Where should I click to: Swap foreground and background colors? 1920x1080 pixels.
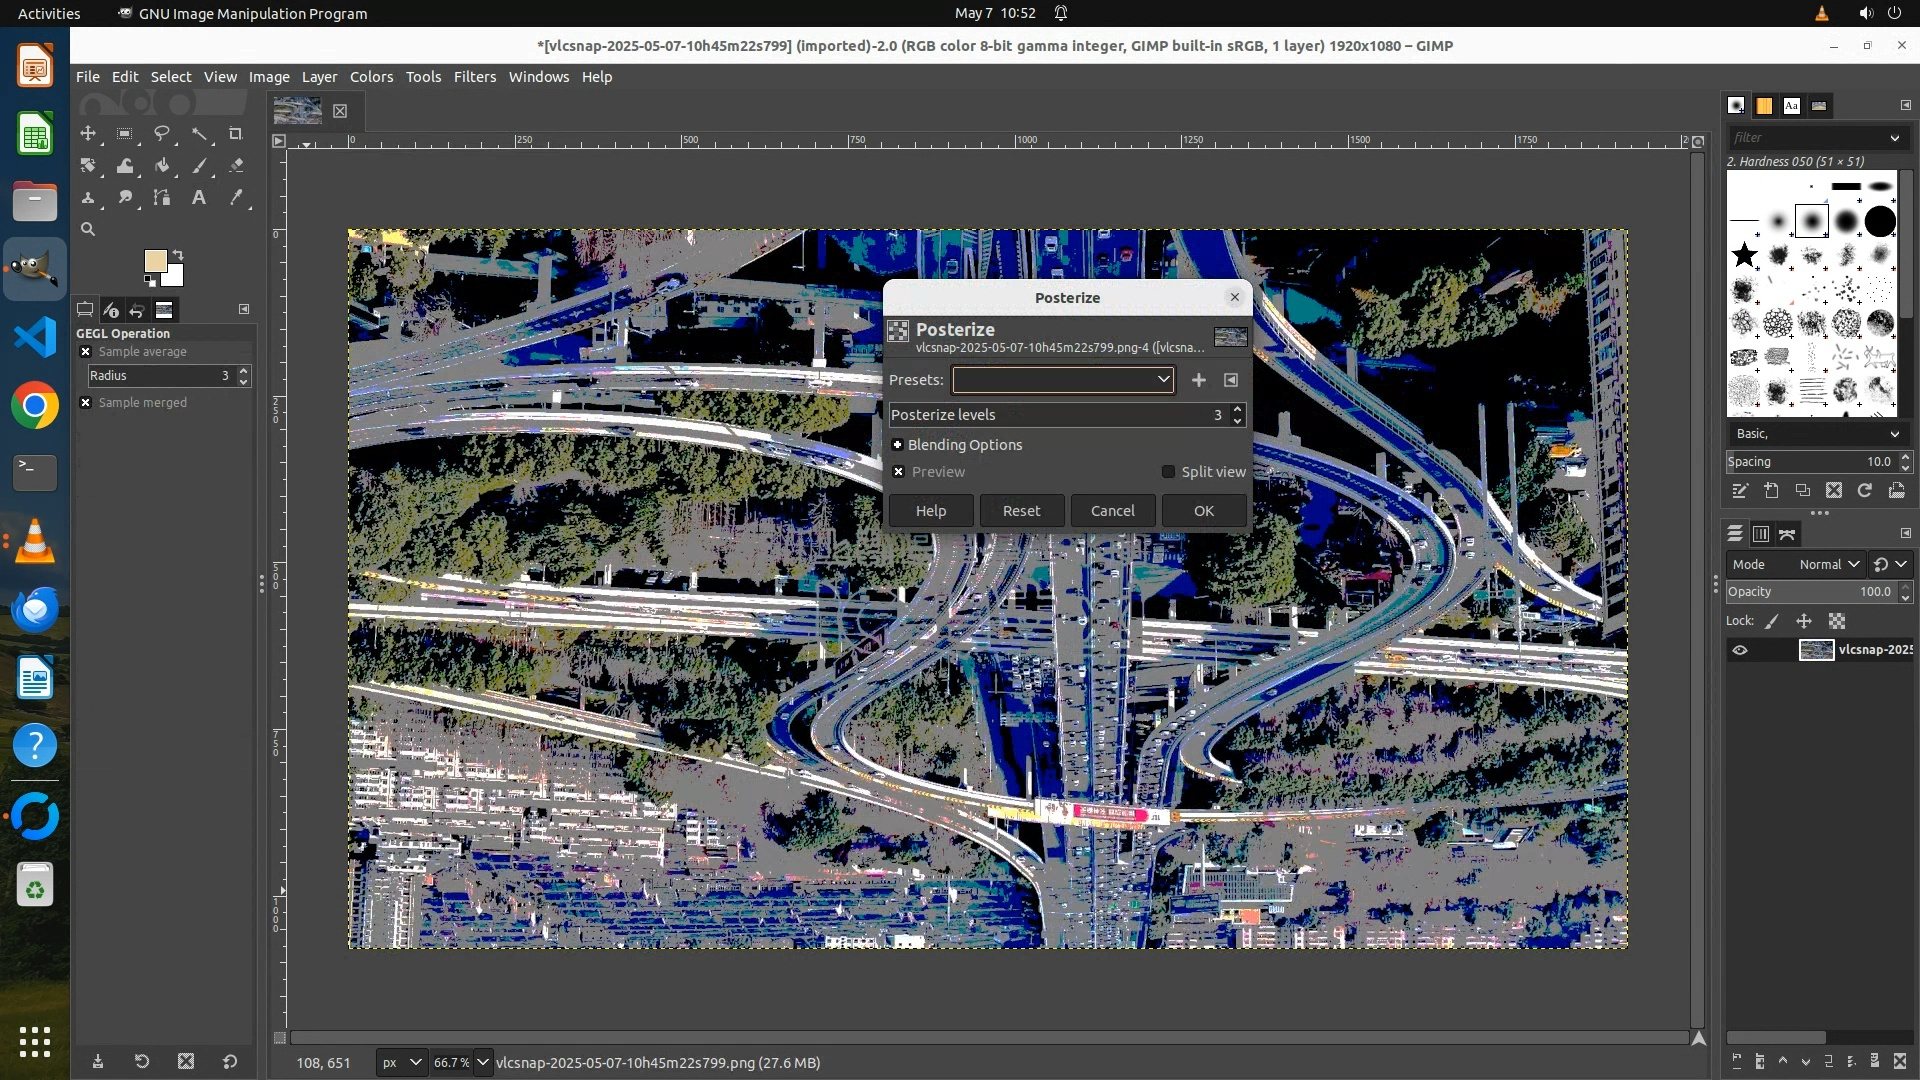click(178, 254)
